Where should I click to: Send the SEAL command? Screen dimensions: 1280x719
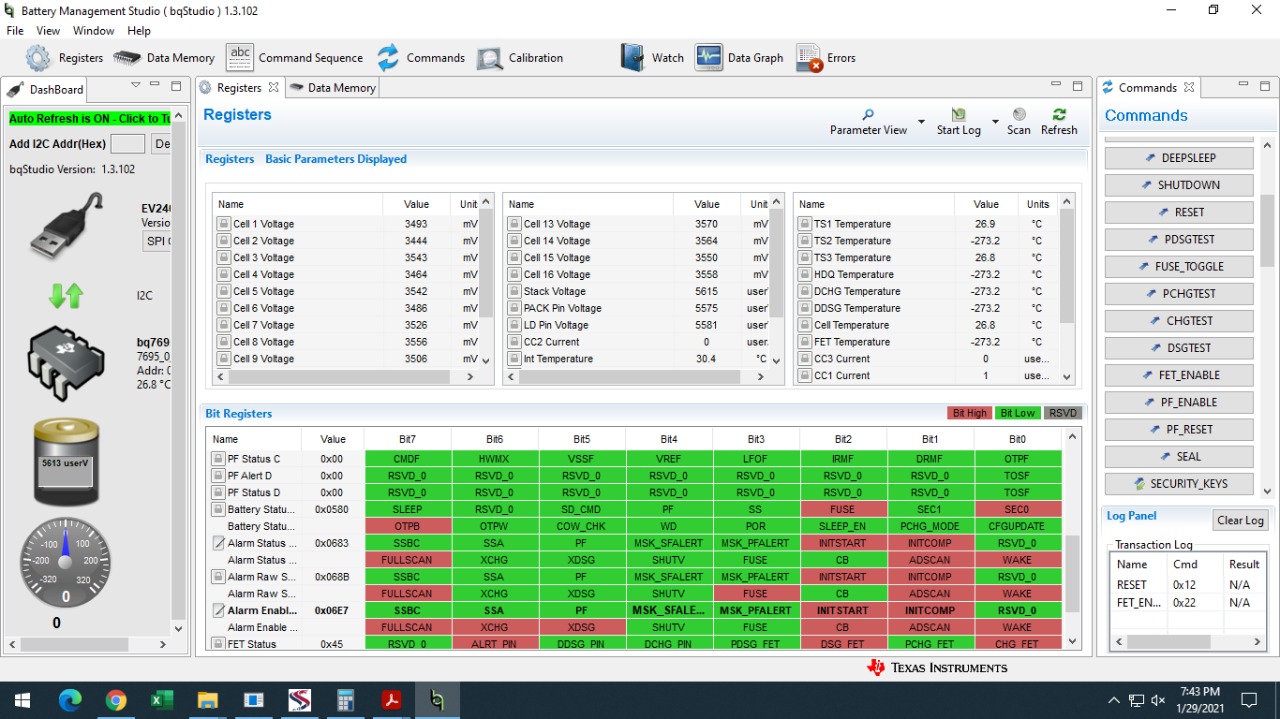(1179, 456)
